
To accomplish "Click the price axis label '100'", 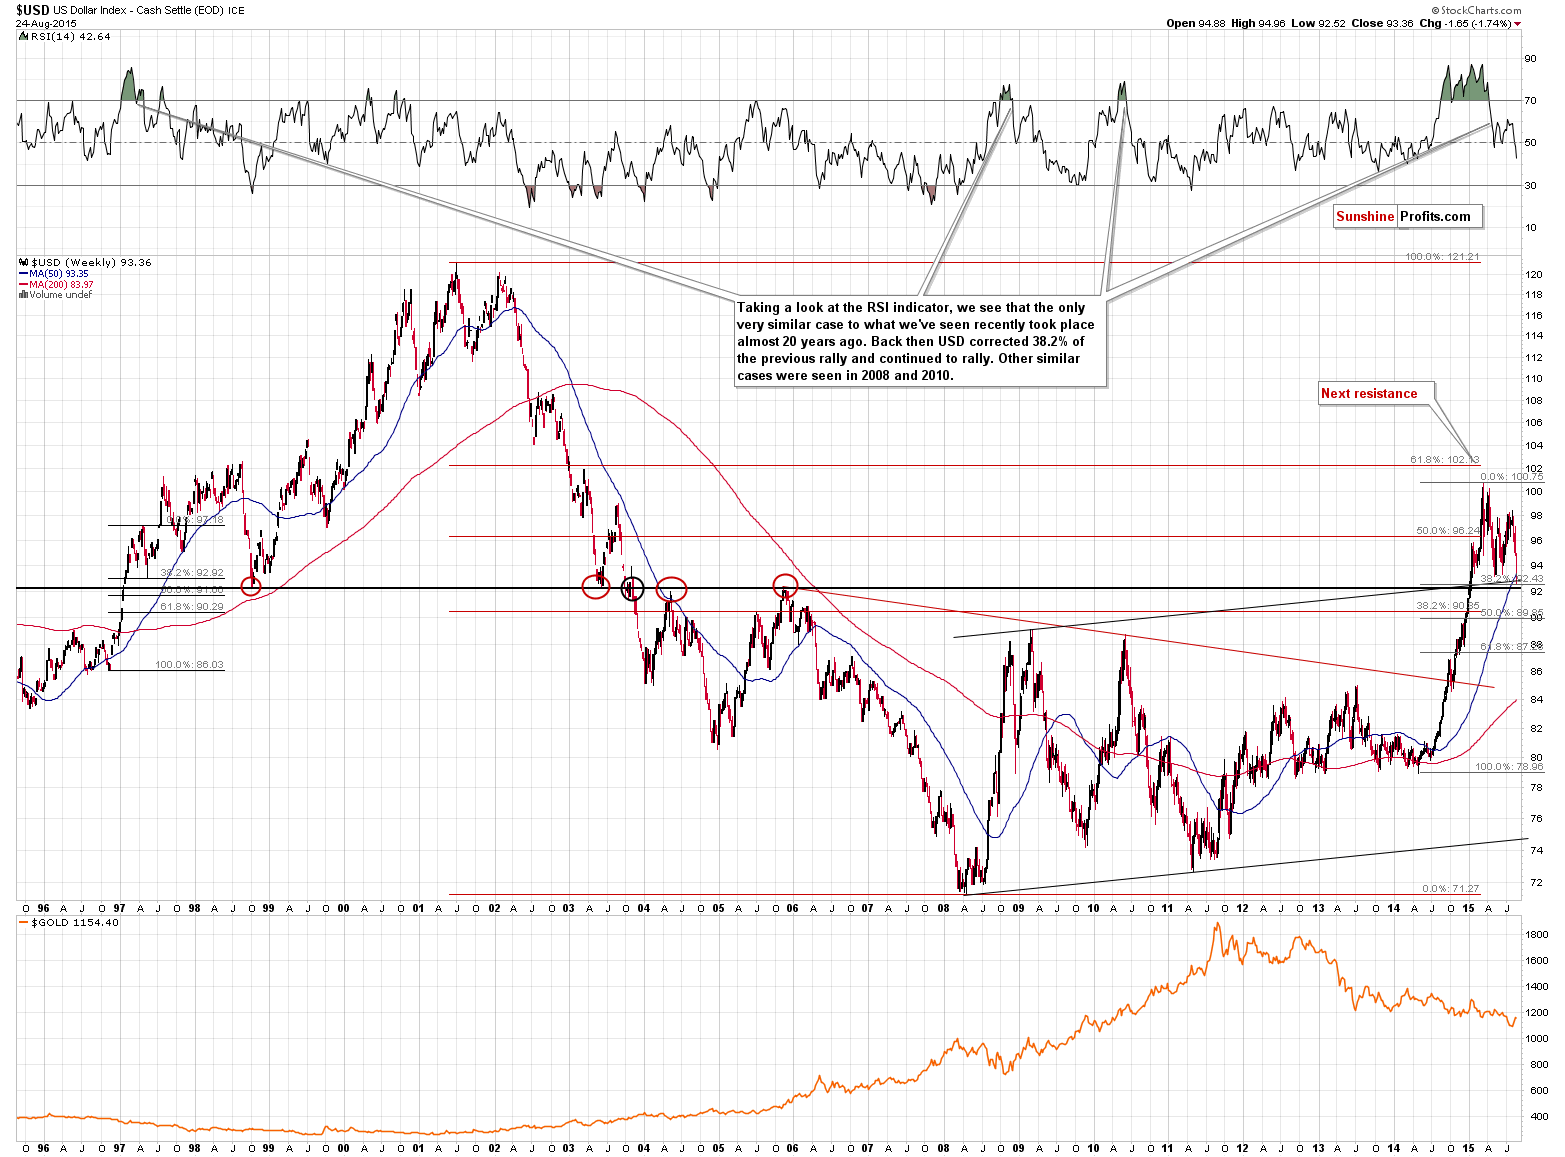I will 1533,492.
